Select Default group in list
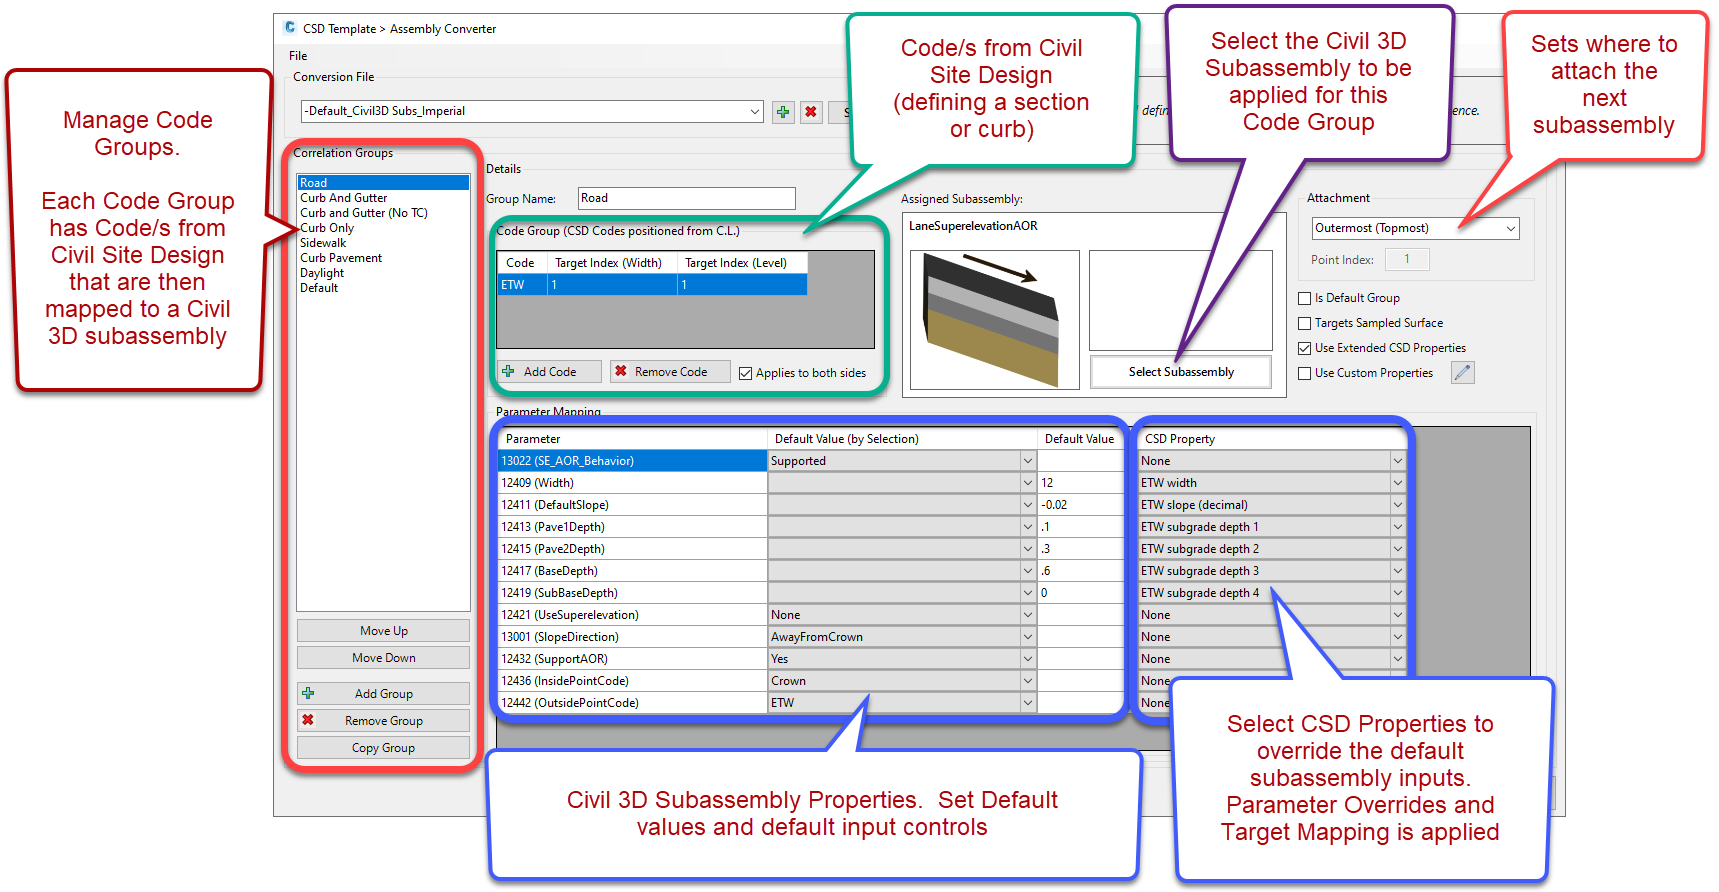 point(383,288)
